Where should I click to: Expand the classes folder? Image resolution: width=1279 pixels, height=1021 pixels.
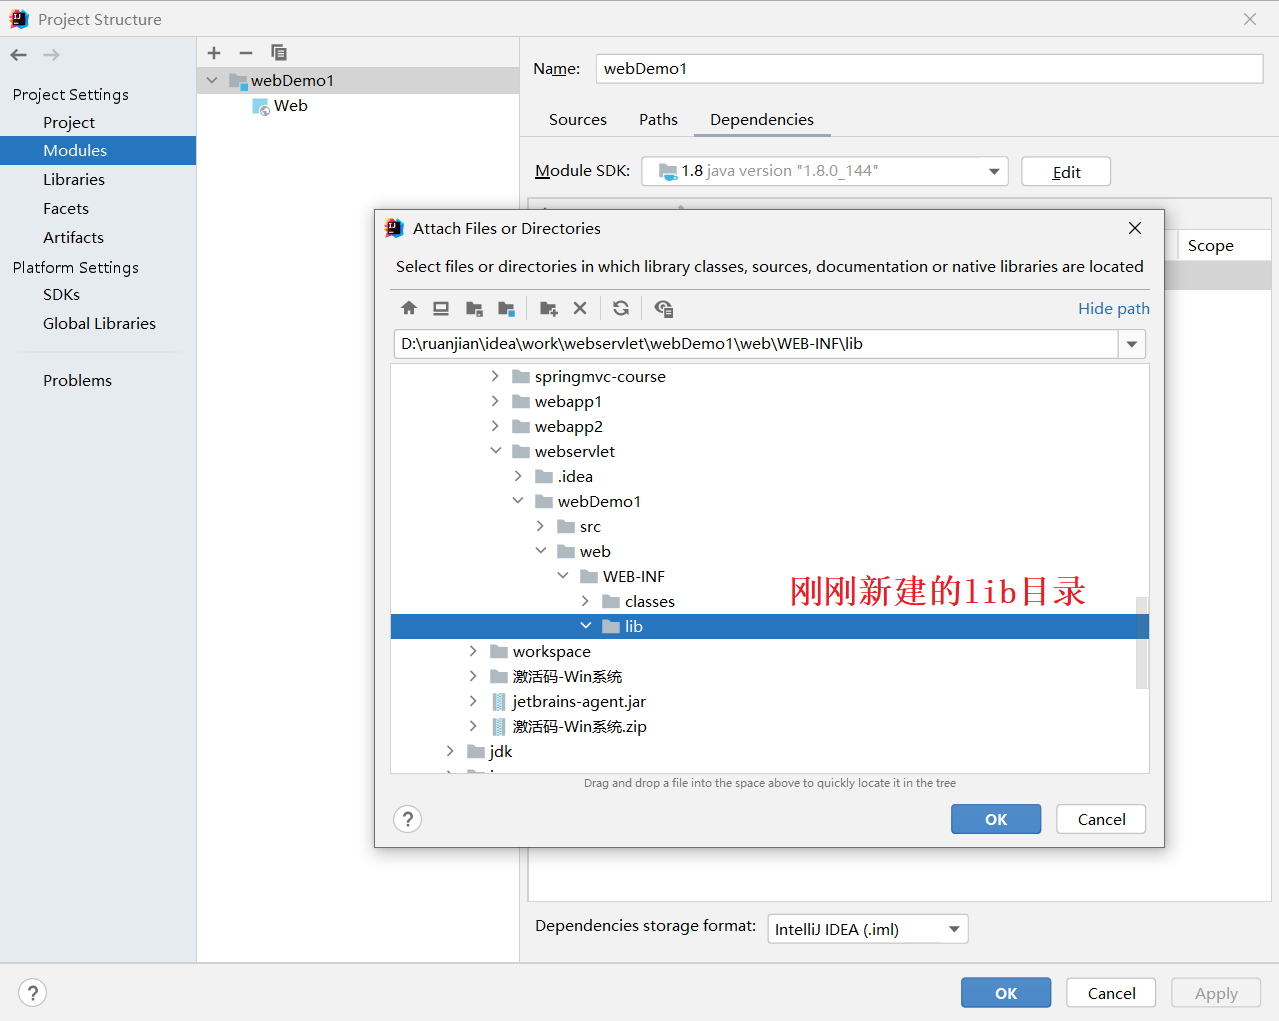[x=585, y=601]
